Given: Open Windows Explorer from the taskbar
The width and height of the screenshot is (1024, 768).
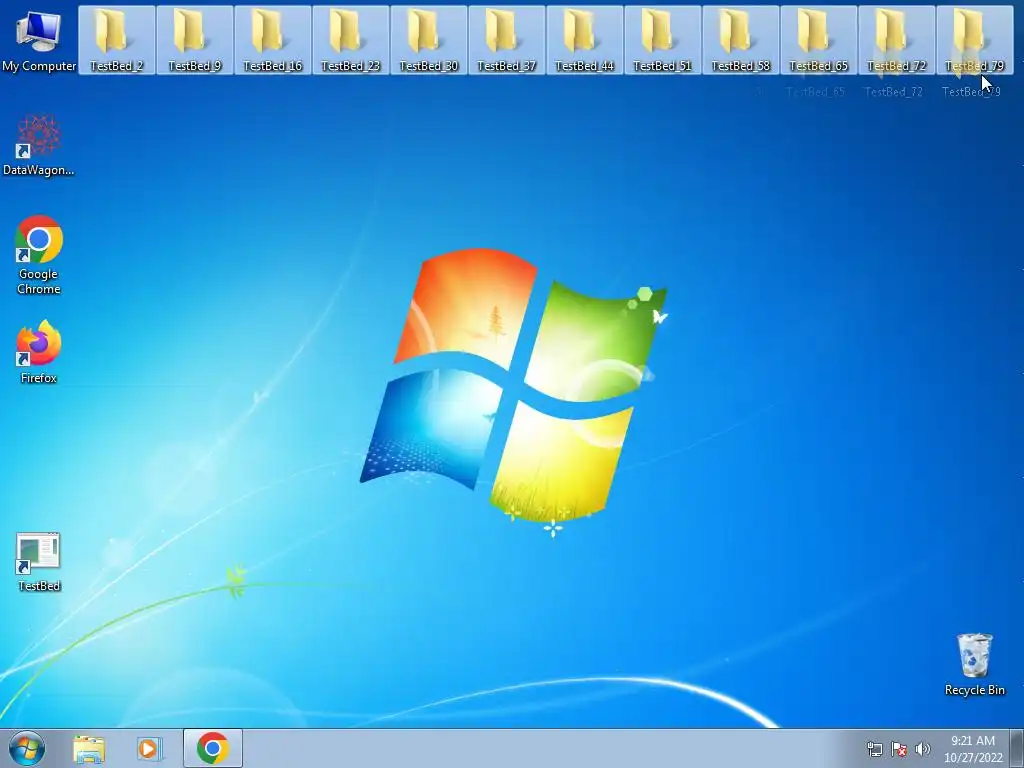Looking at the screenshot, I should click(x=89, y=748).
